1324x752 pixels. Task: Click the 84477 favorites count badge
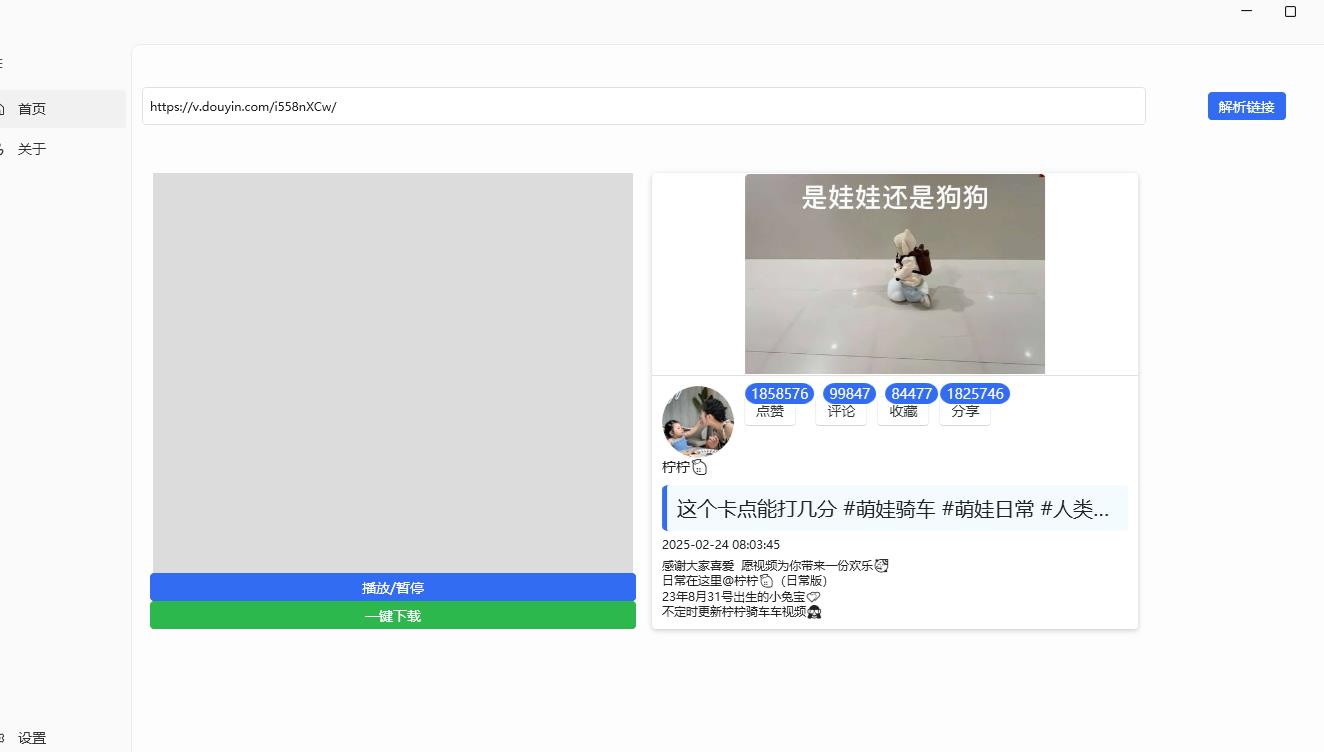[911, 394]
